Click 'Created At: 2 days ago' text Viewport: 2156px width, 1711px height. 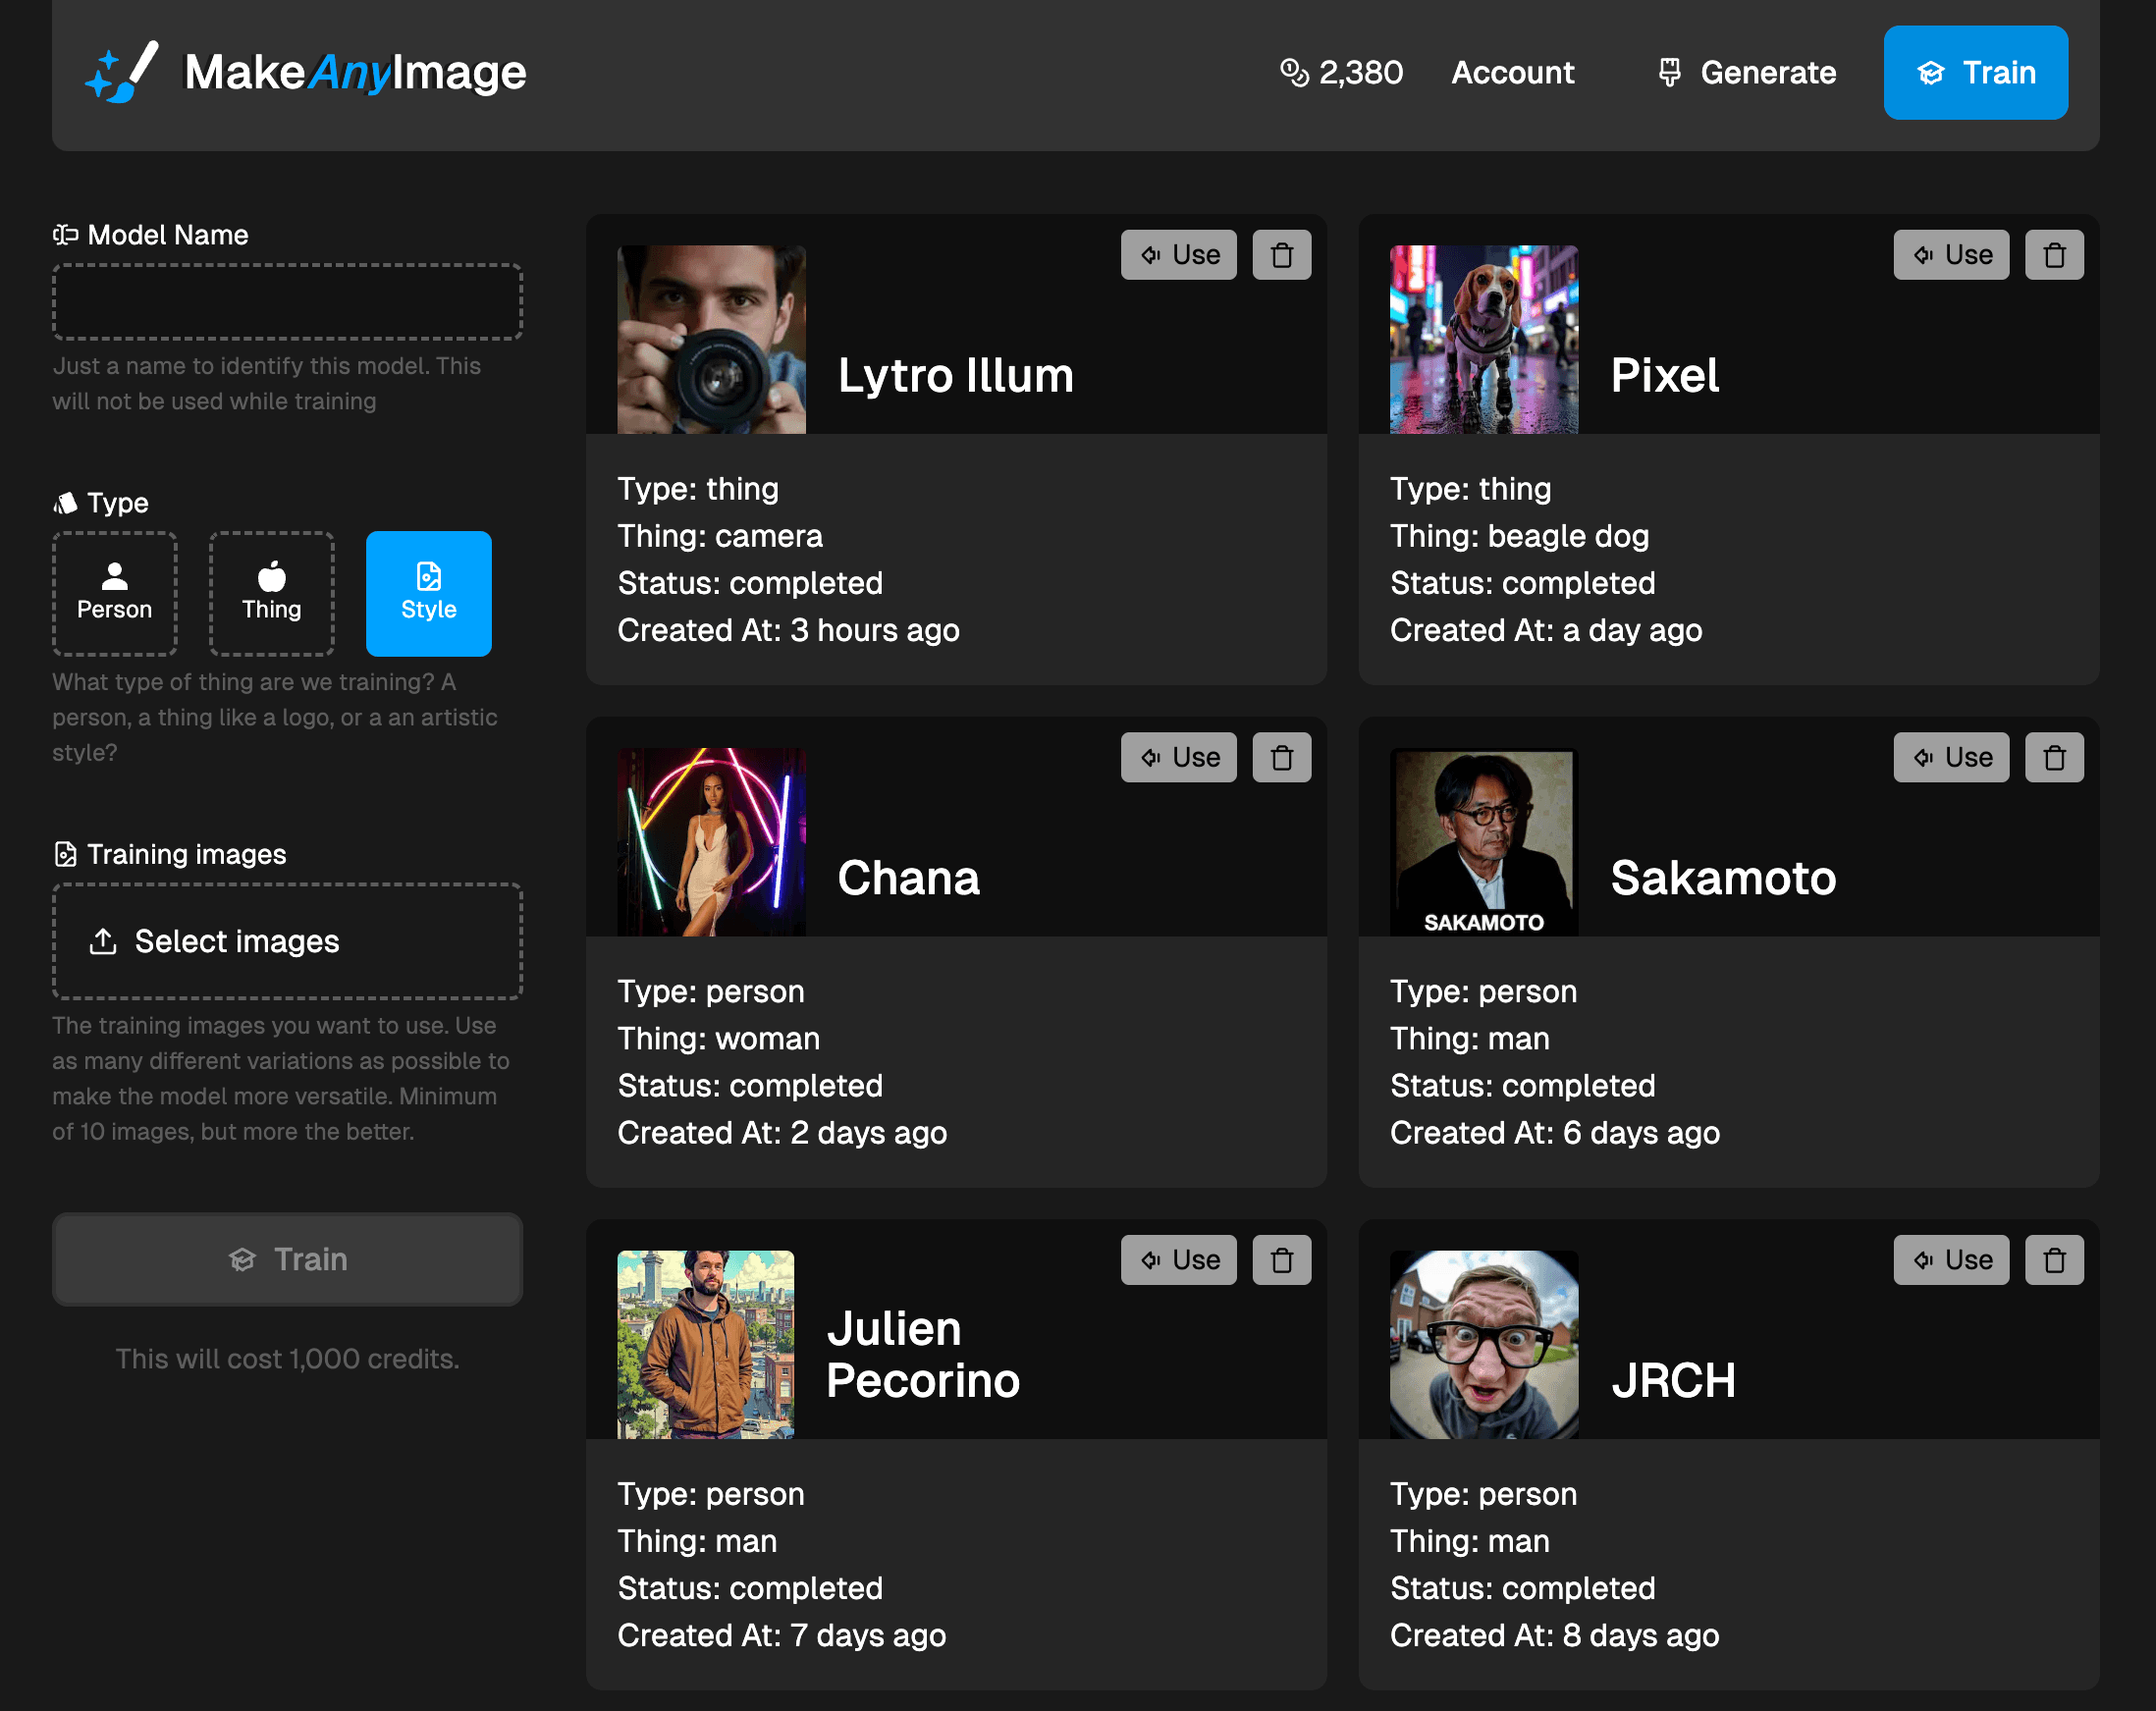[782, 1132]
